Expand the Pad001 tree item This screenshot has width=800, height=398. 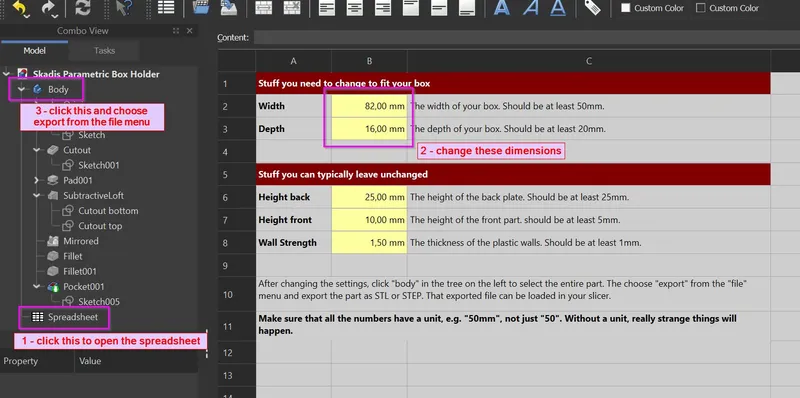(x=37, y=180)
